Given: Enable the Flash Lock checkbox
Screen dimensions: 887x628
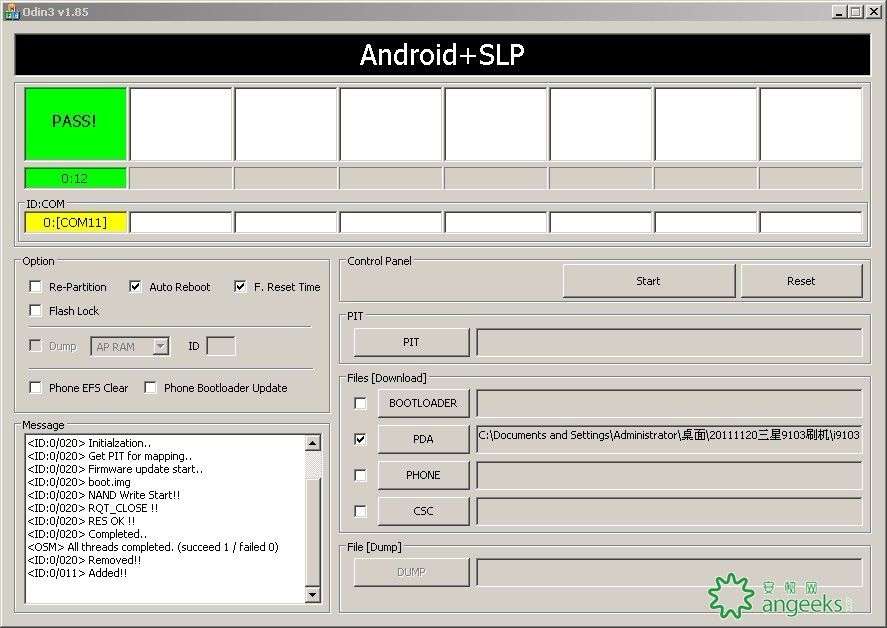Looking at the screenshot, I should (35, 311).
